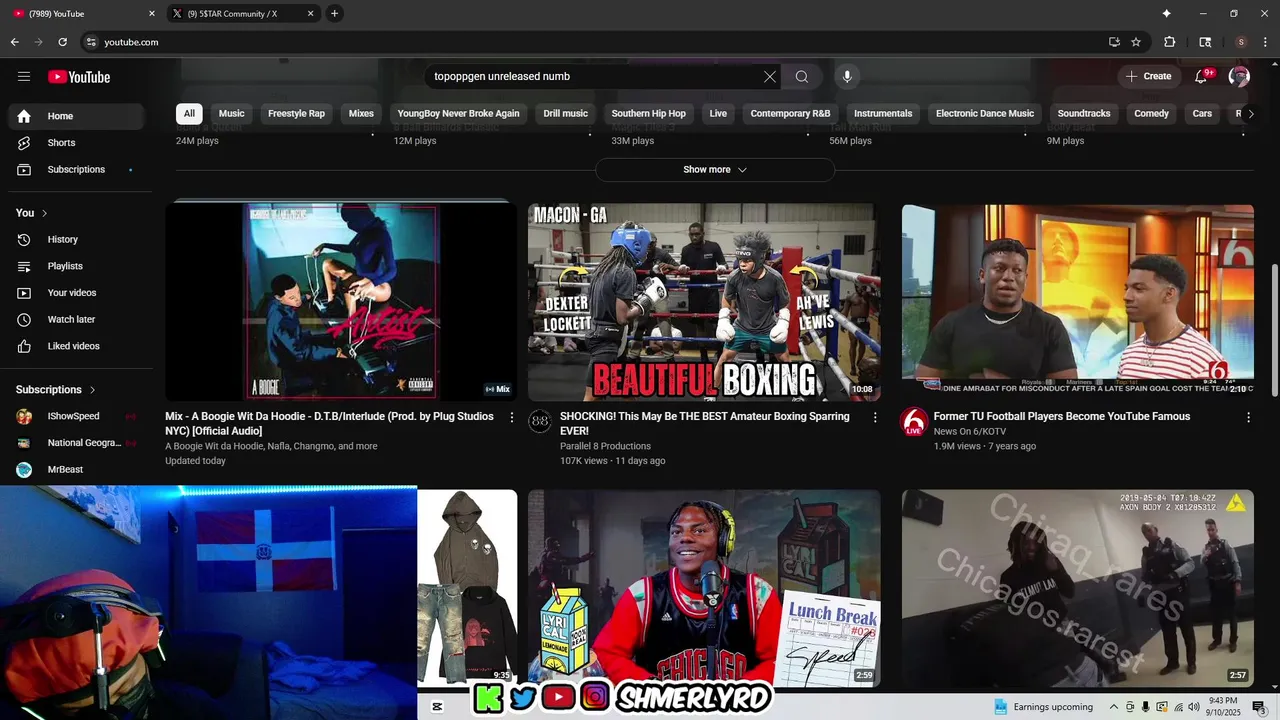Expand the You section chevron
Viewport: 1280px width, 720px height.
[44, 213]
